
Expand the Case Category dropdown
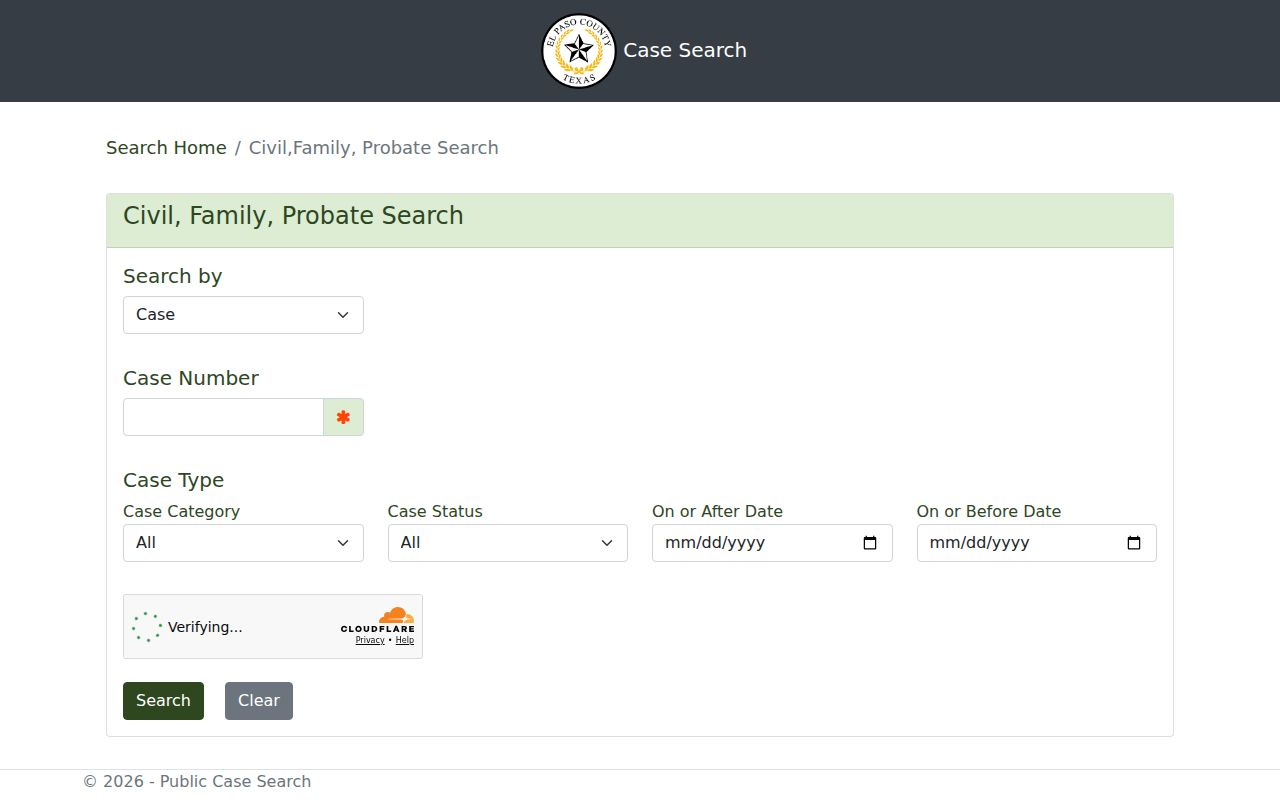point(243,543)
